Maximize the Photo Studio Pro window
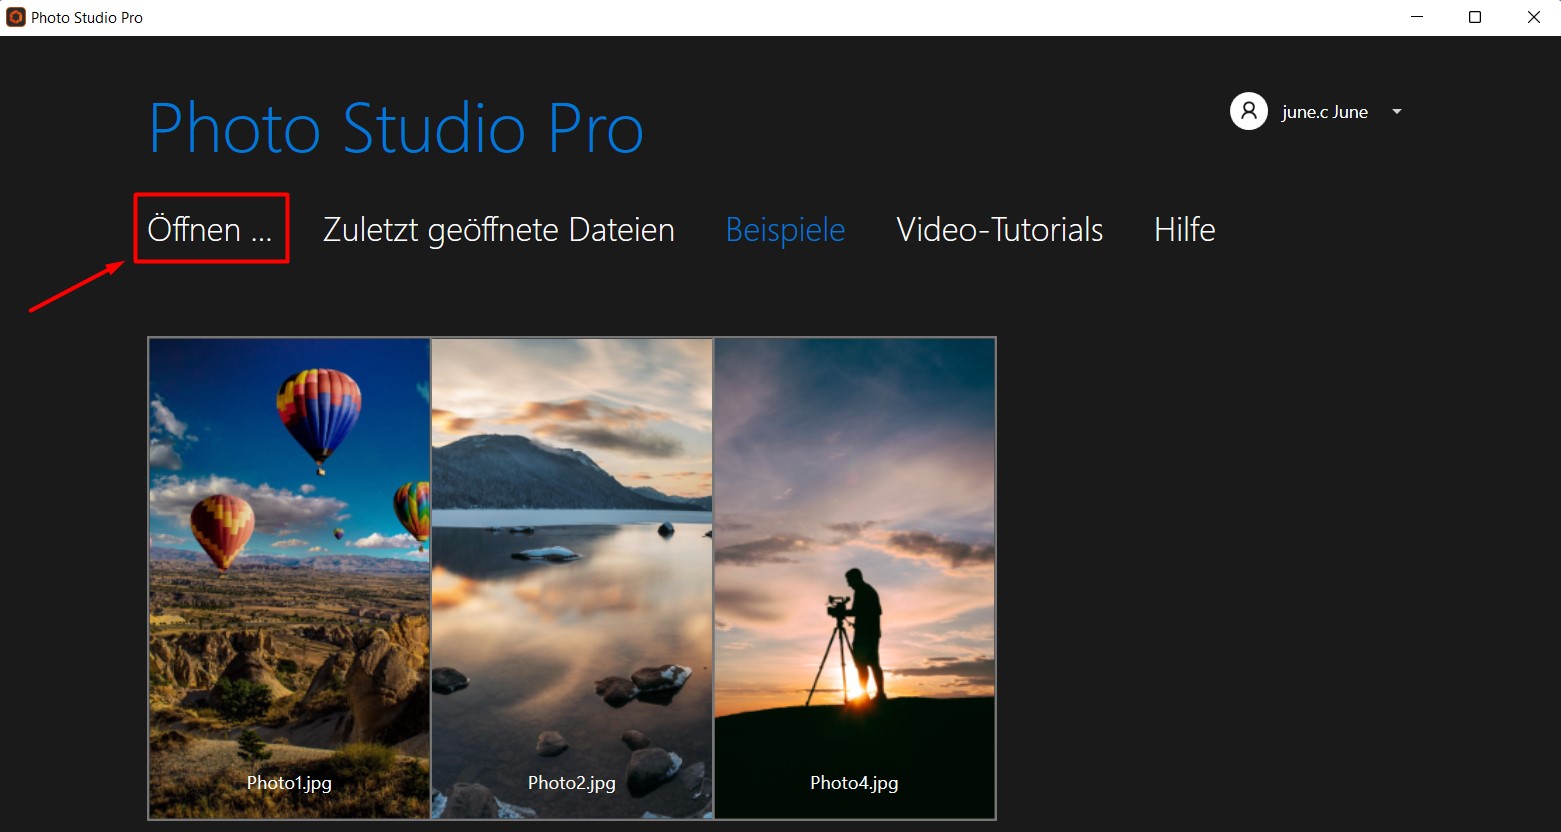This screenshot has height=832, width=1561. 1474,17
